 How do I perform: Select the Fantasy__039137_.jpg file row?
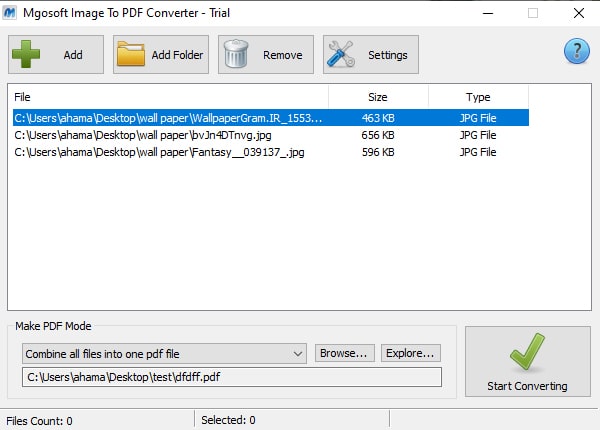tap(271, 152)
